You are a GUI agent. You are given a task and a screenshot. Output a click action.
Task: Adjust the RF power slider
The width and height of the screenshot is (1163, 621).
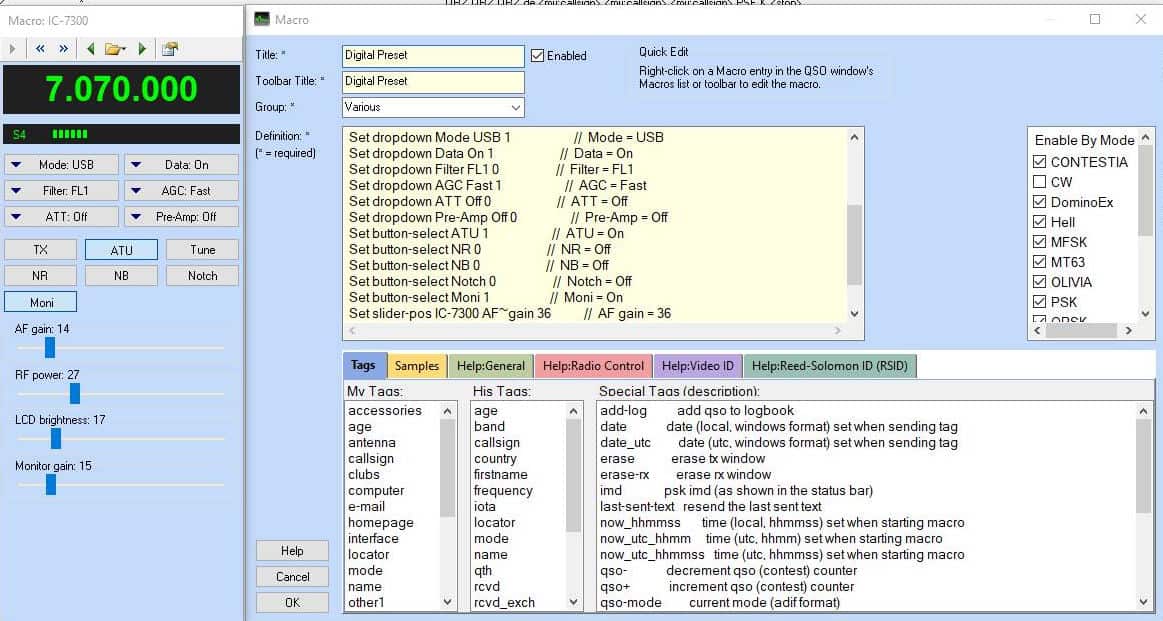[74, 394]
